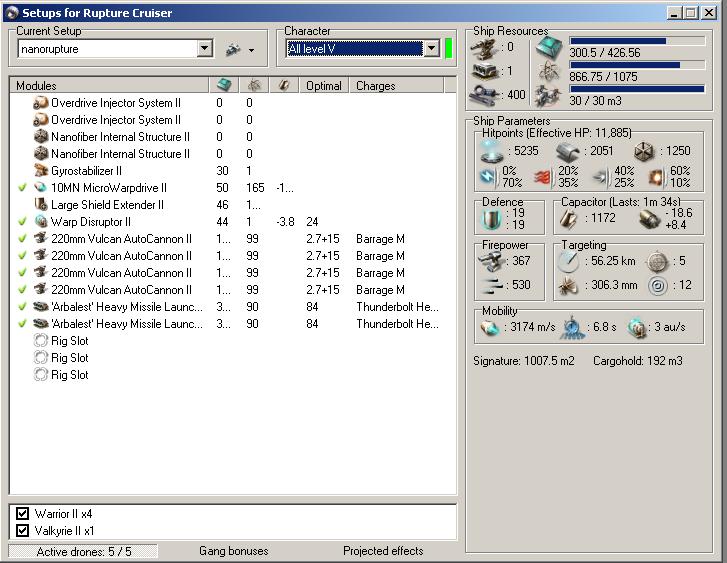The width and height of the screenshot is (727, 563).
Task: Select first Overdrive Injector System II icon
Action: (41, 102)
